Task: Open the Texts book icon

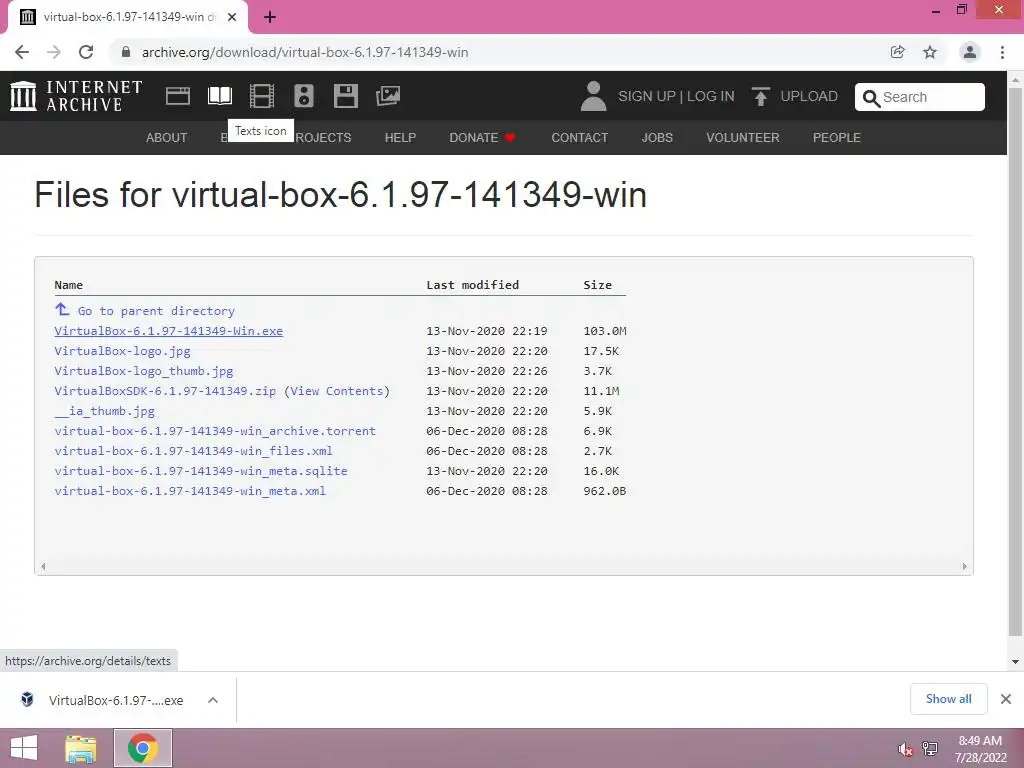Action: click(219, 96)
